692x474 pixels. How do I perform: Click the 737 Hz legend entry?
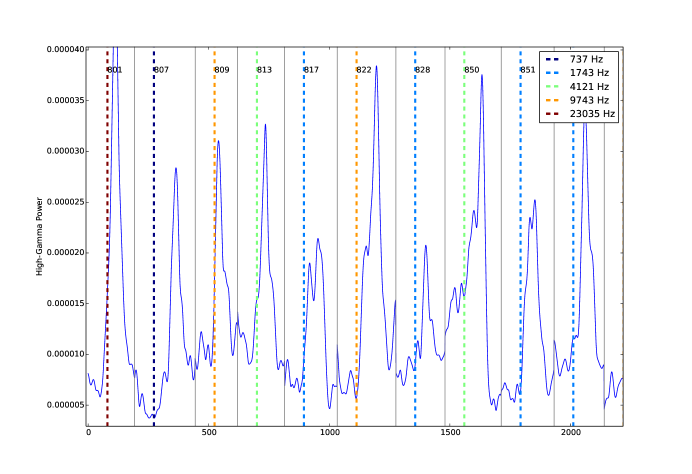pyautogui.click(x=586, y=59)
